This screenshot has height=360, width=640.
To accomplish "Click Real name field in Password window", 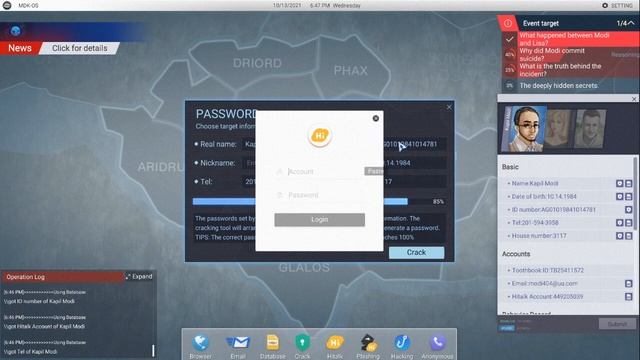I will click(249, 144).
